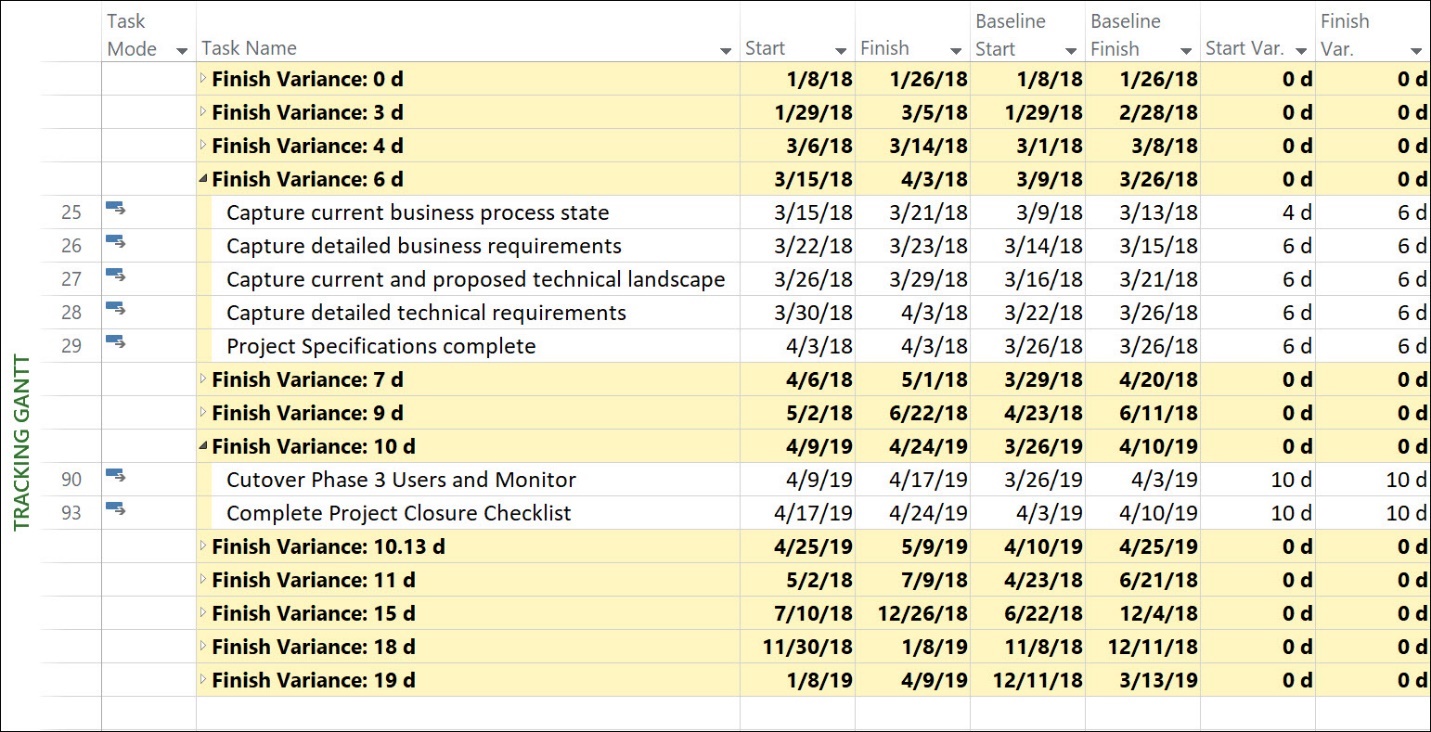Viewport: 1431px width, 732px height.
Task: Expand the Finish Variance: 15 d group
Action: [x=204, y=613]
